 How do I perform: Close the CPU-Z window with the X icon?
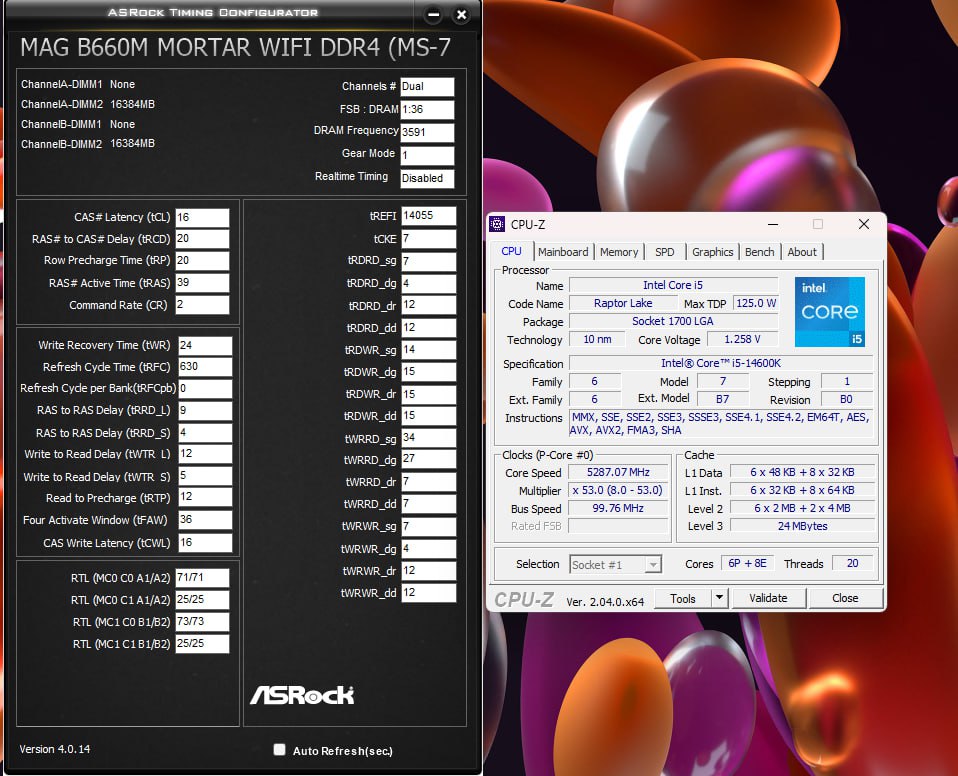tap(863, 224)
